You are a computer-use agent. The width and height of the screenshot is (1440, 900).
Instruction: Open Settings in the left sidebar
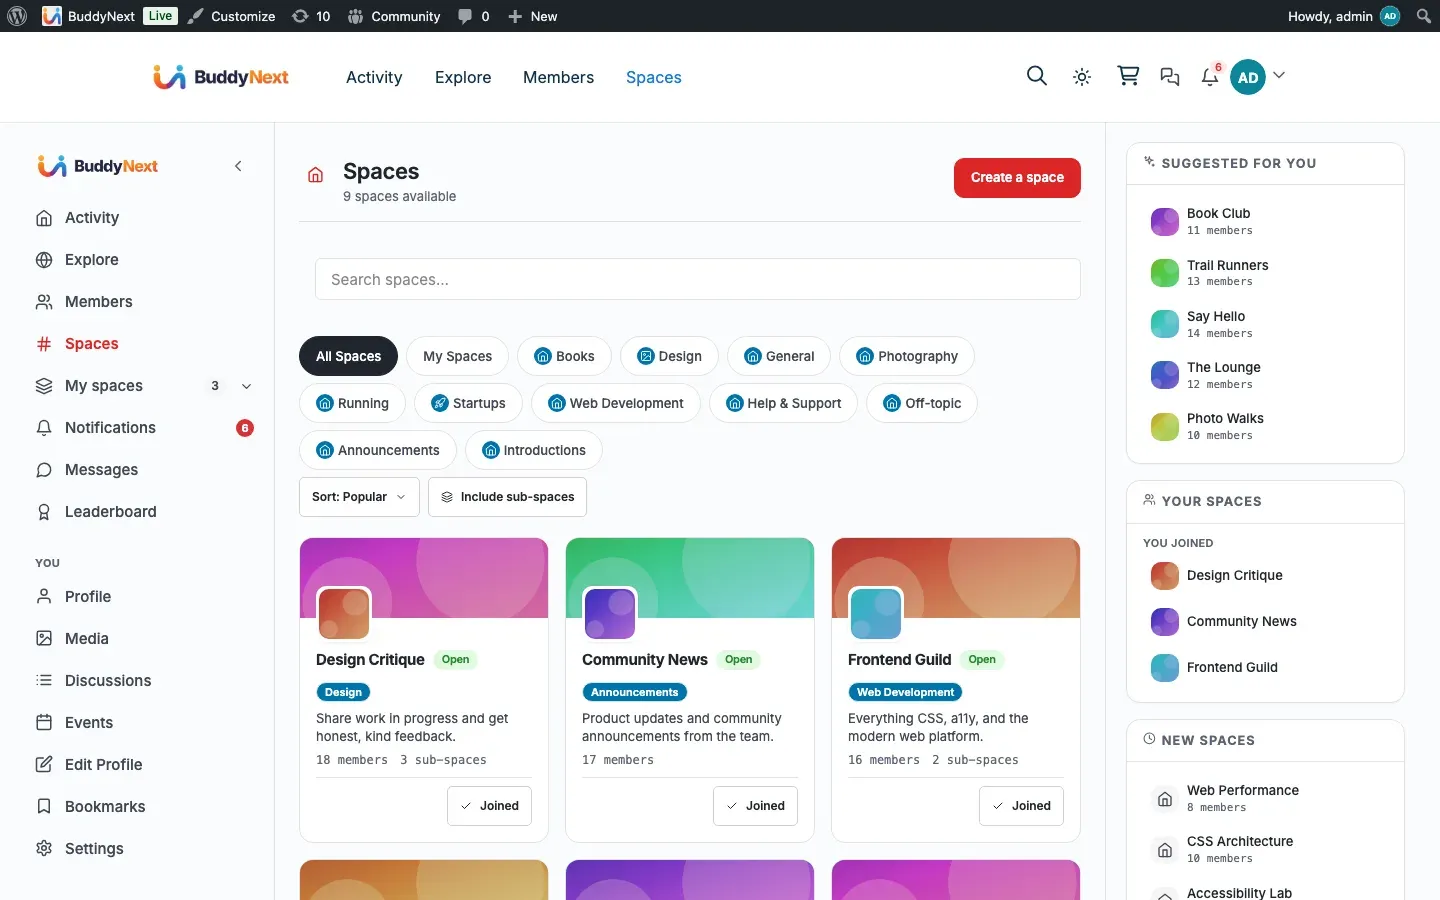click(144, 849)
